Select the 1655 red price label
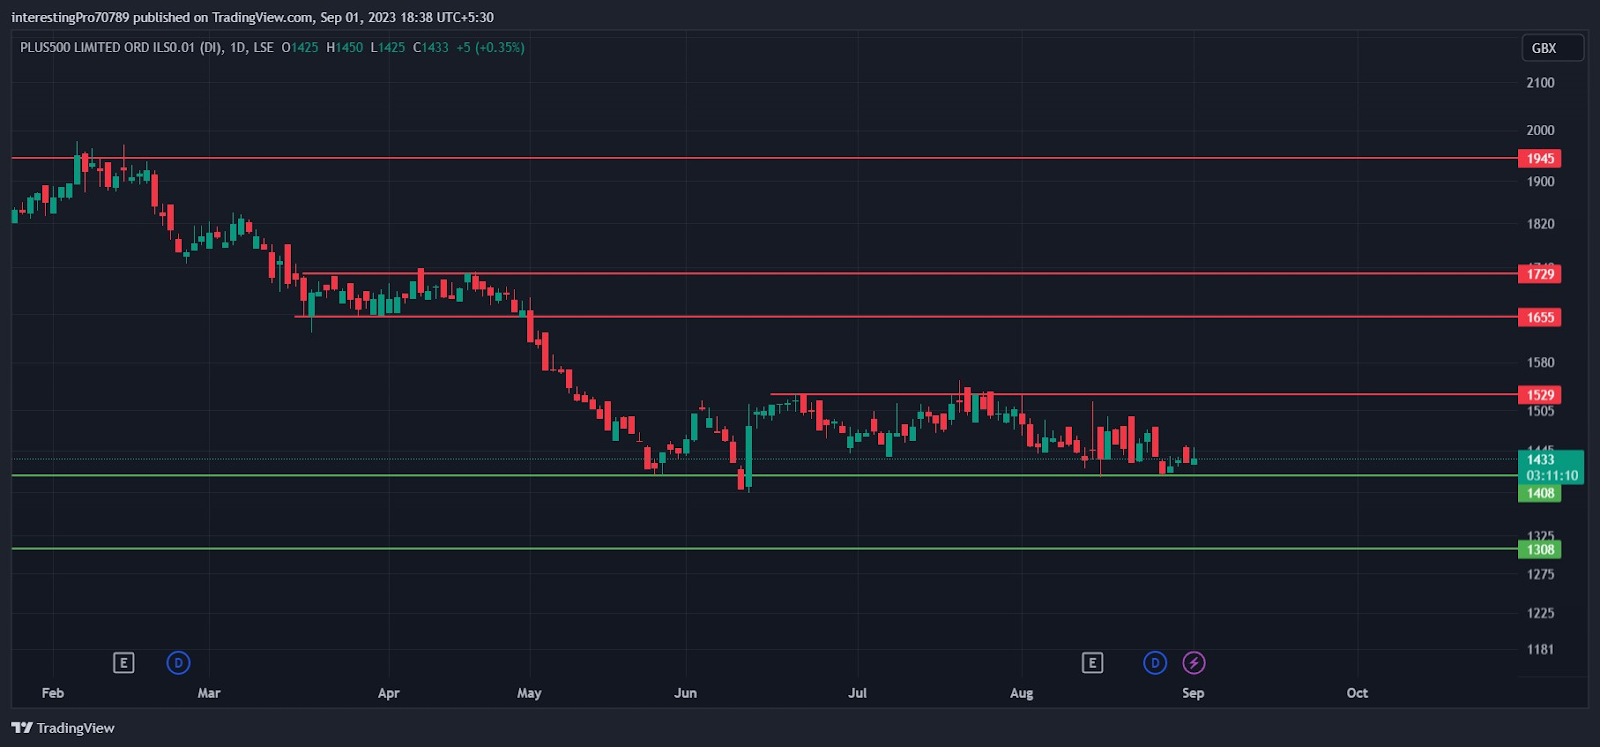The height and width of the screenshot is (747, 1600). 1540,317
